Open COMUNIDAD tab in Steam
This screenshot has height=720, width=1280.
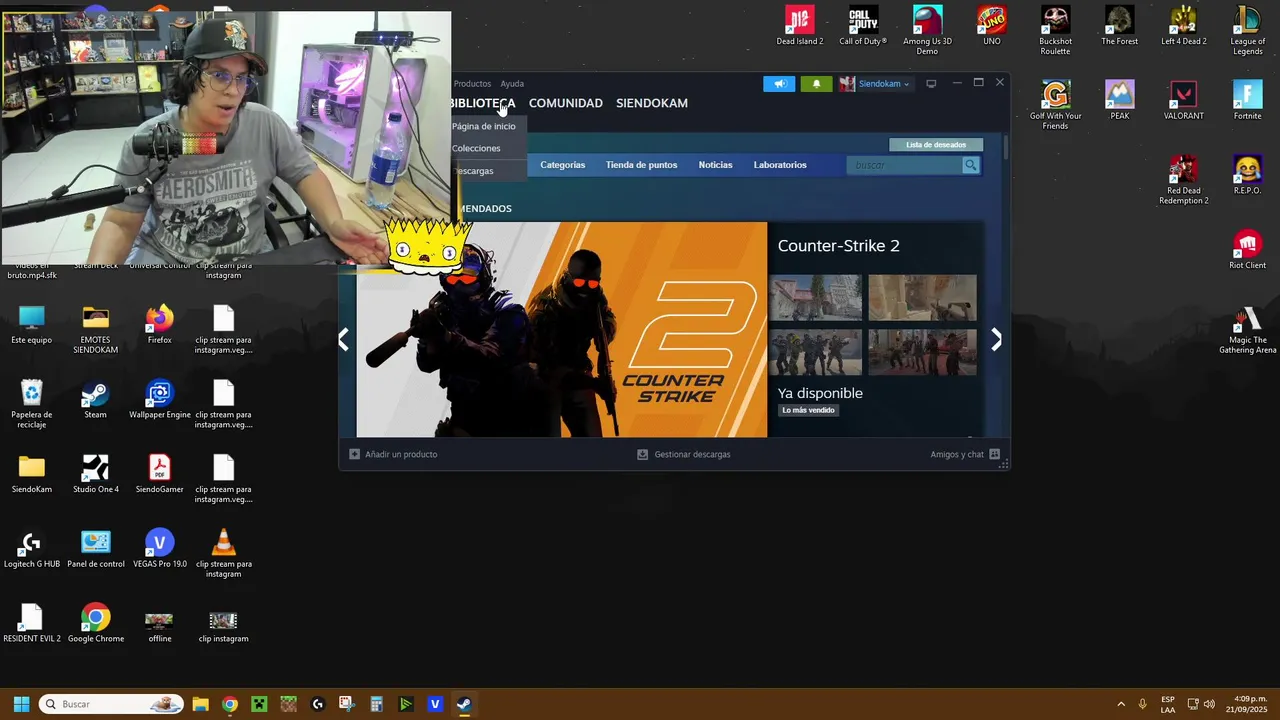pos(565,103)
